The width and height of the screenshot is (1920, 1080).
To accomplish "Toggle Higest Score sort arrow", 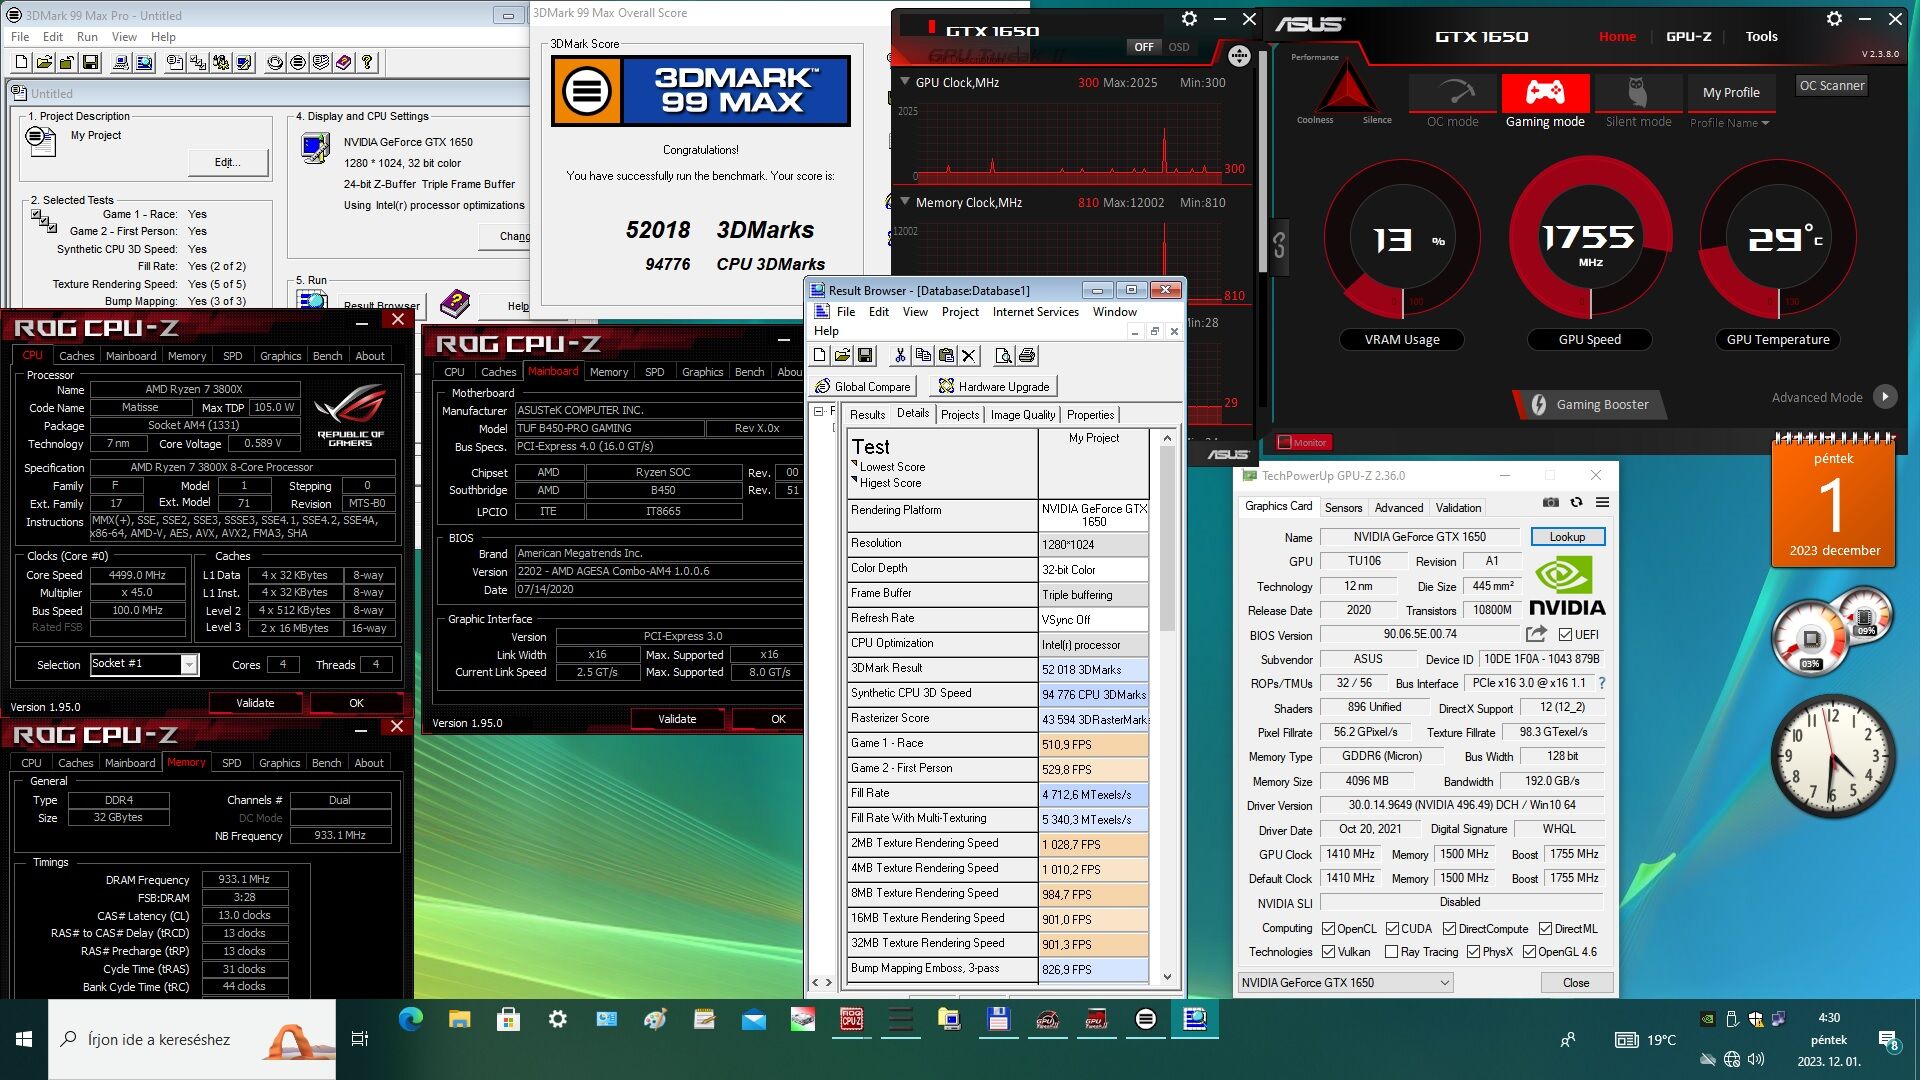I will pyautogui.click(x=854, y=480).
